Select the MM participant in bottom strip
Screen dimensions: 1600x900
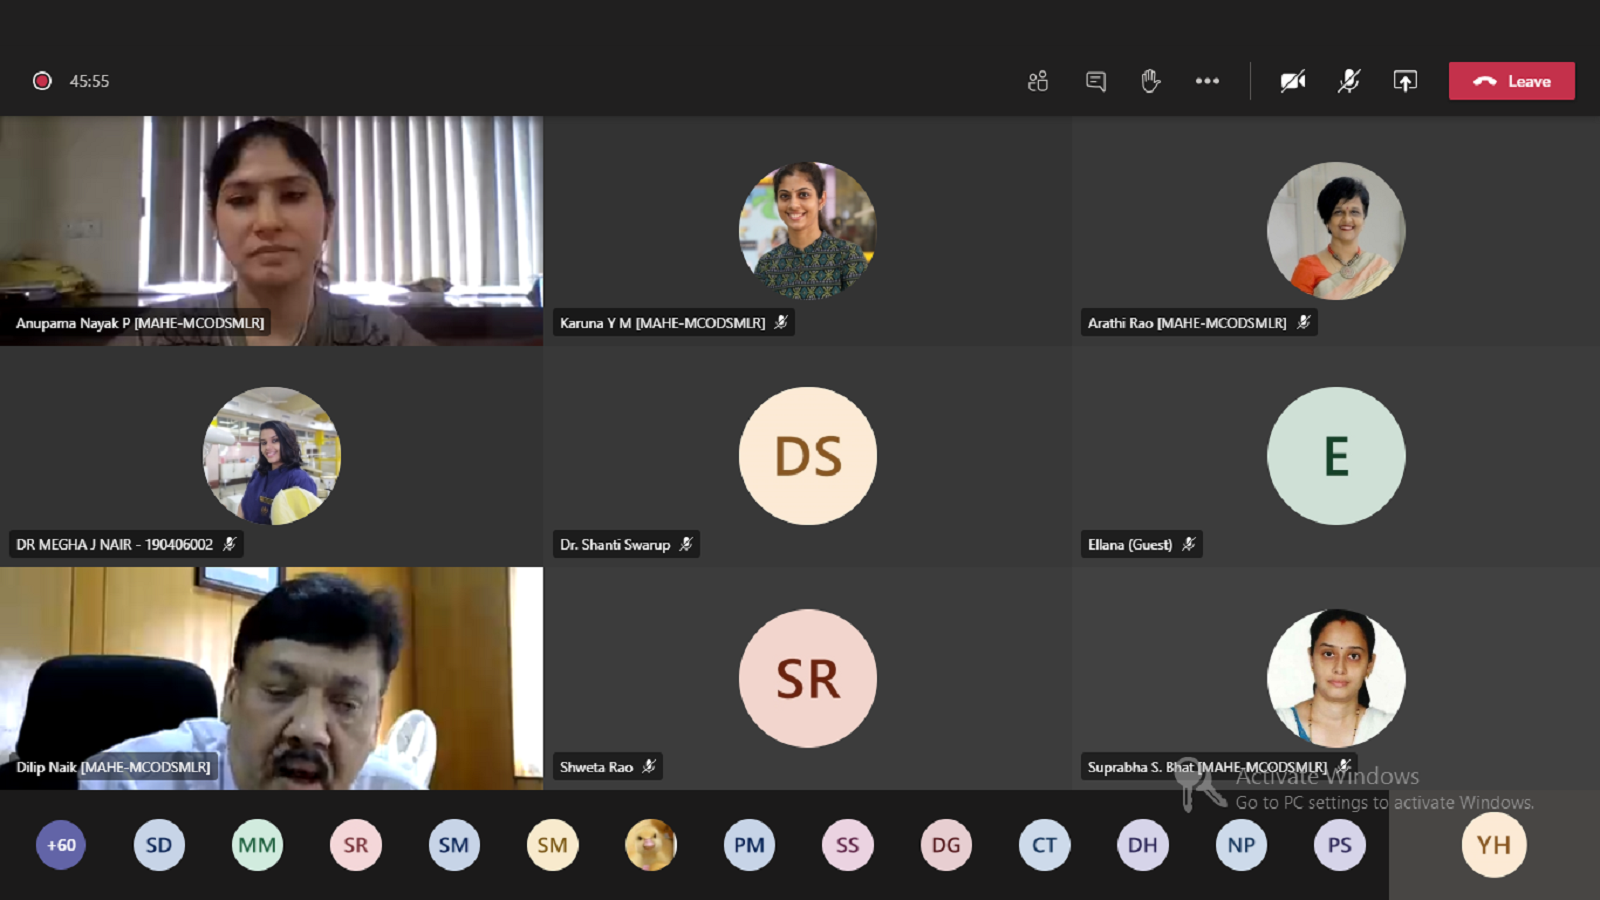[x=257, y=845]
